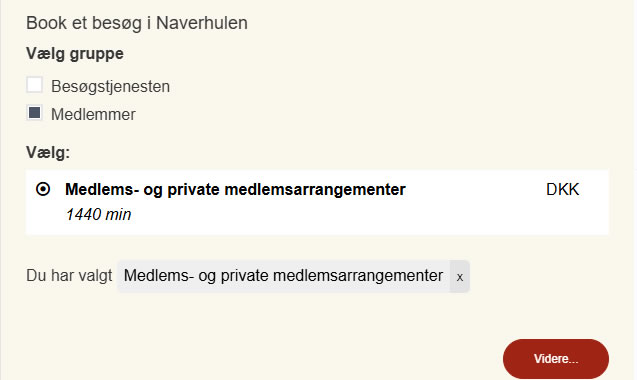Remove selection with the chip's x icon
This screenshot has height=380, width=637.
[x=459, y=277]
